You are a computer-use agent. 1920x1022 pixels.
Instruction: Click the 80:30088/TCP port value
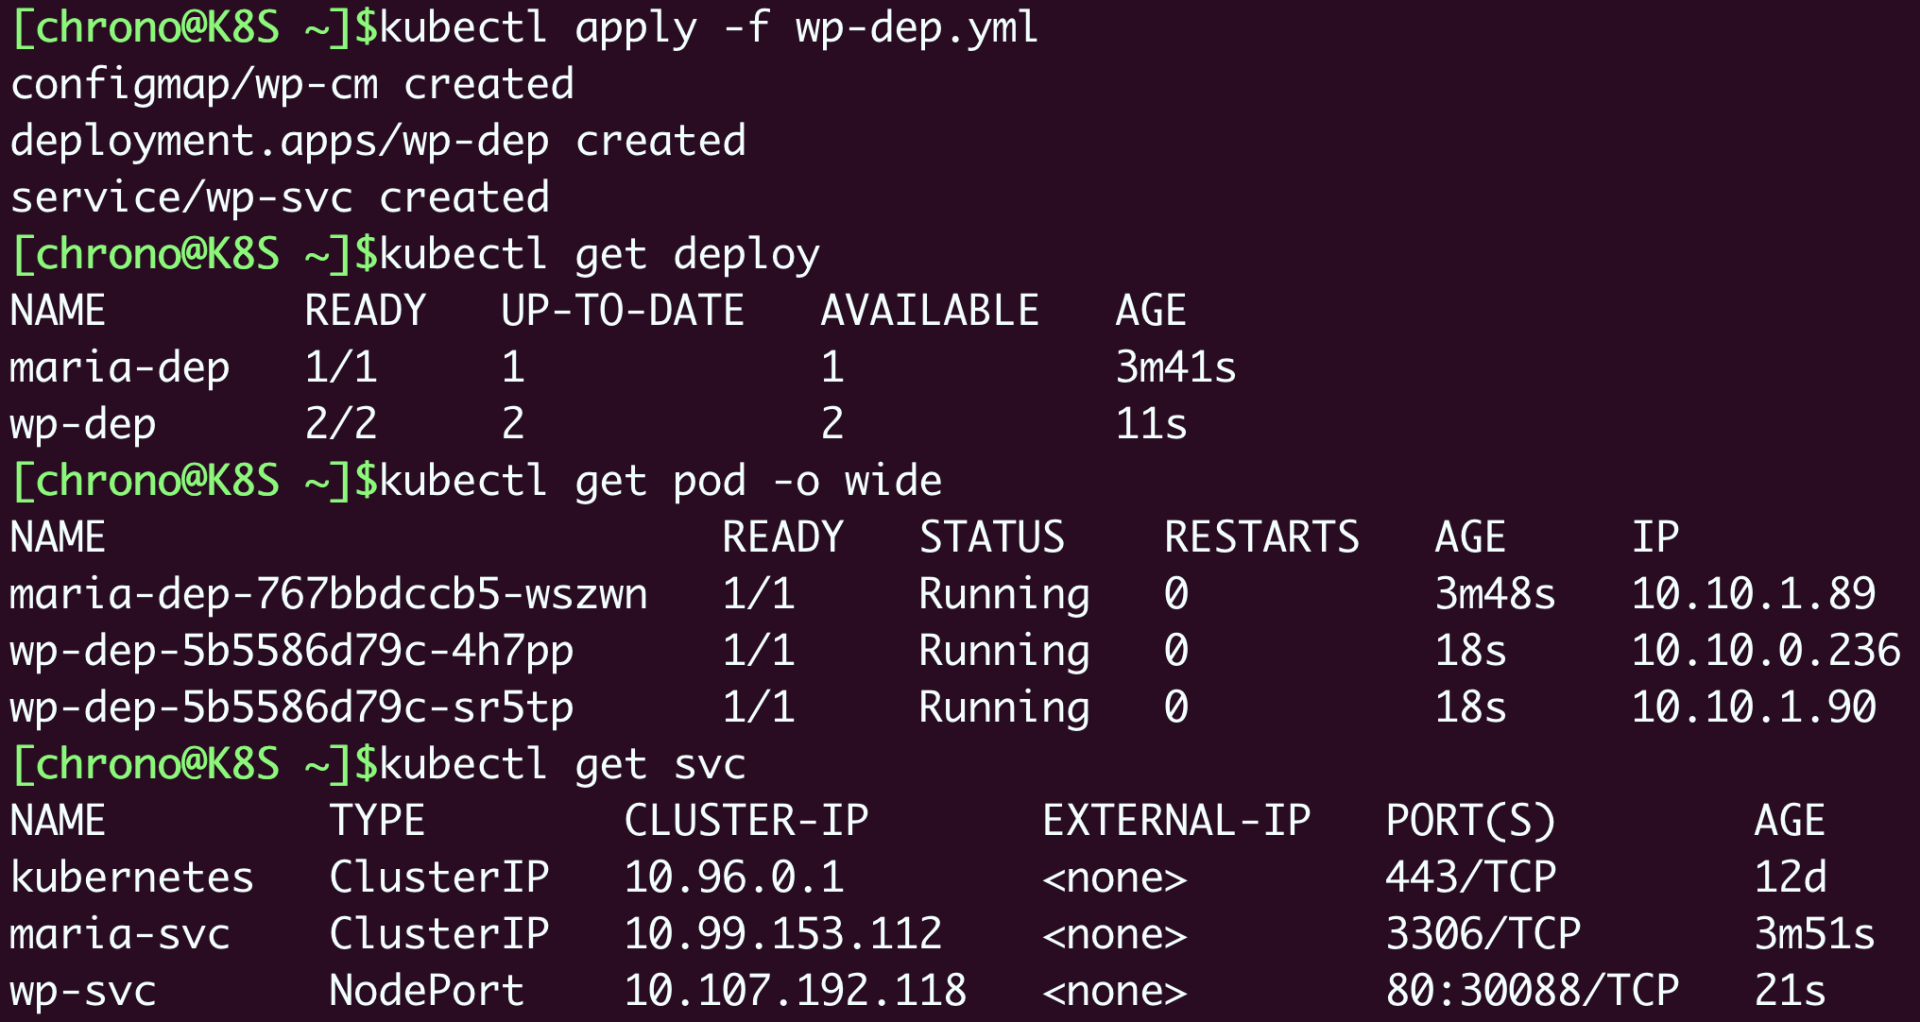1532,991
